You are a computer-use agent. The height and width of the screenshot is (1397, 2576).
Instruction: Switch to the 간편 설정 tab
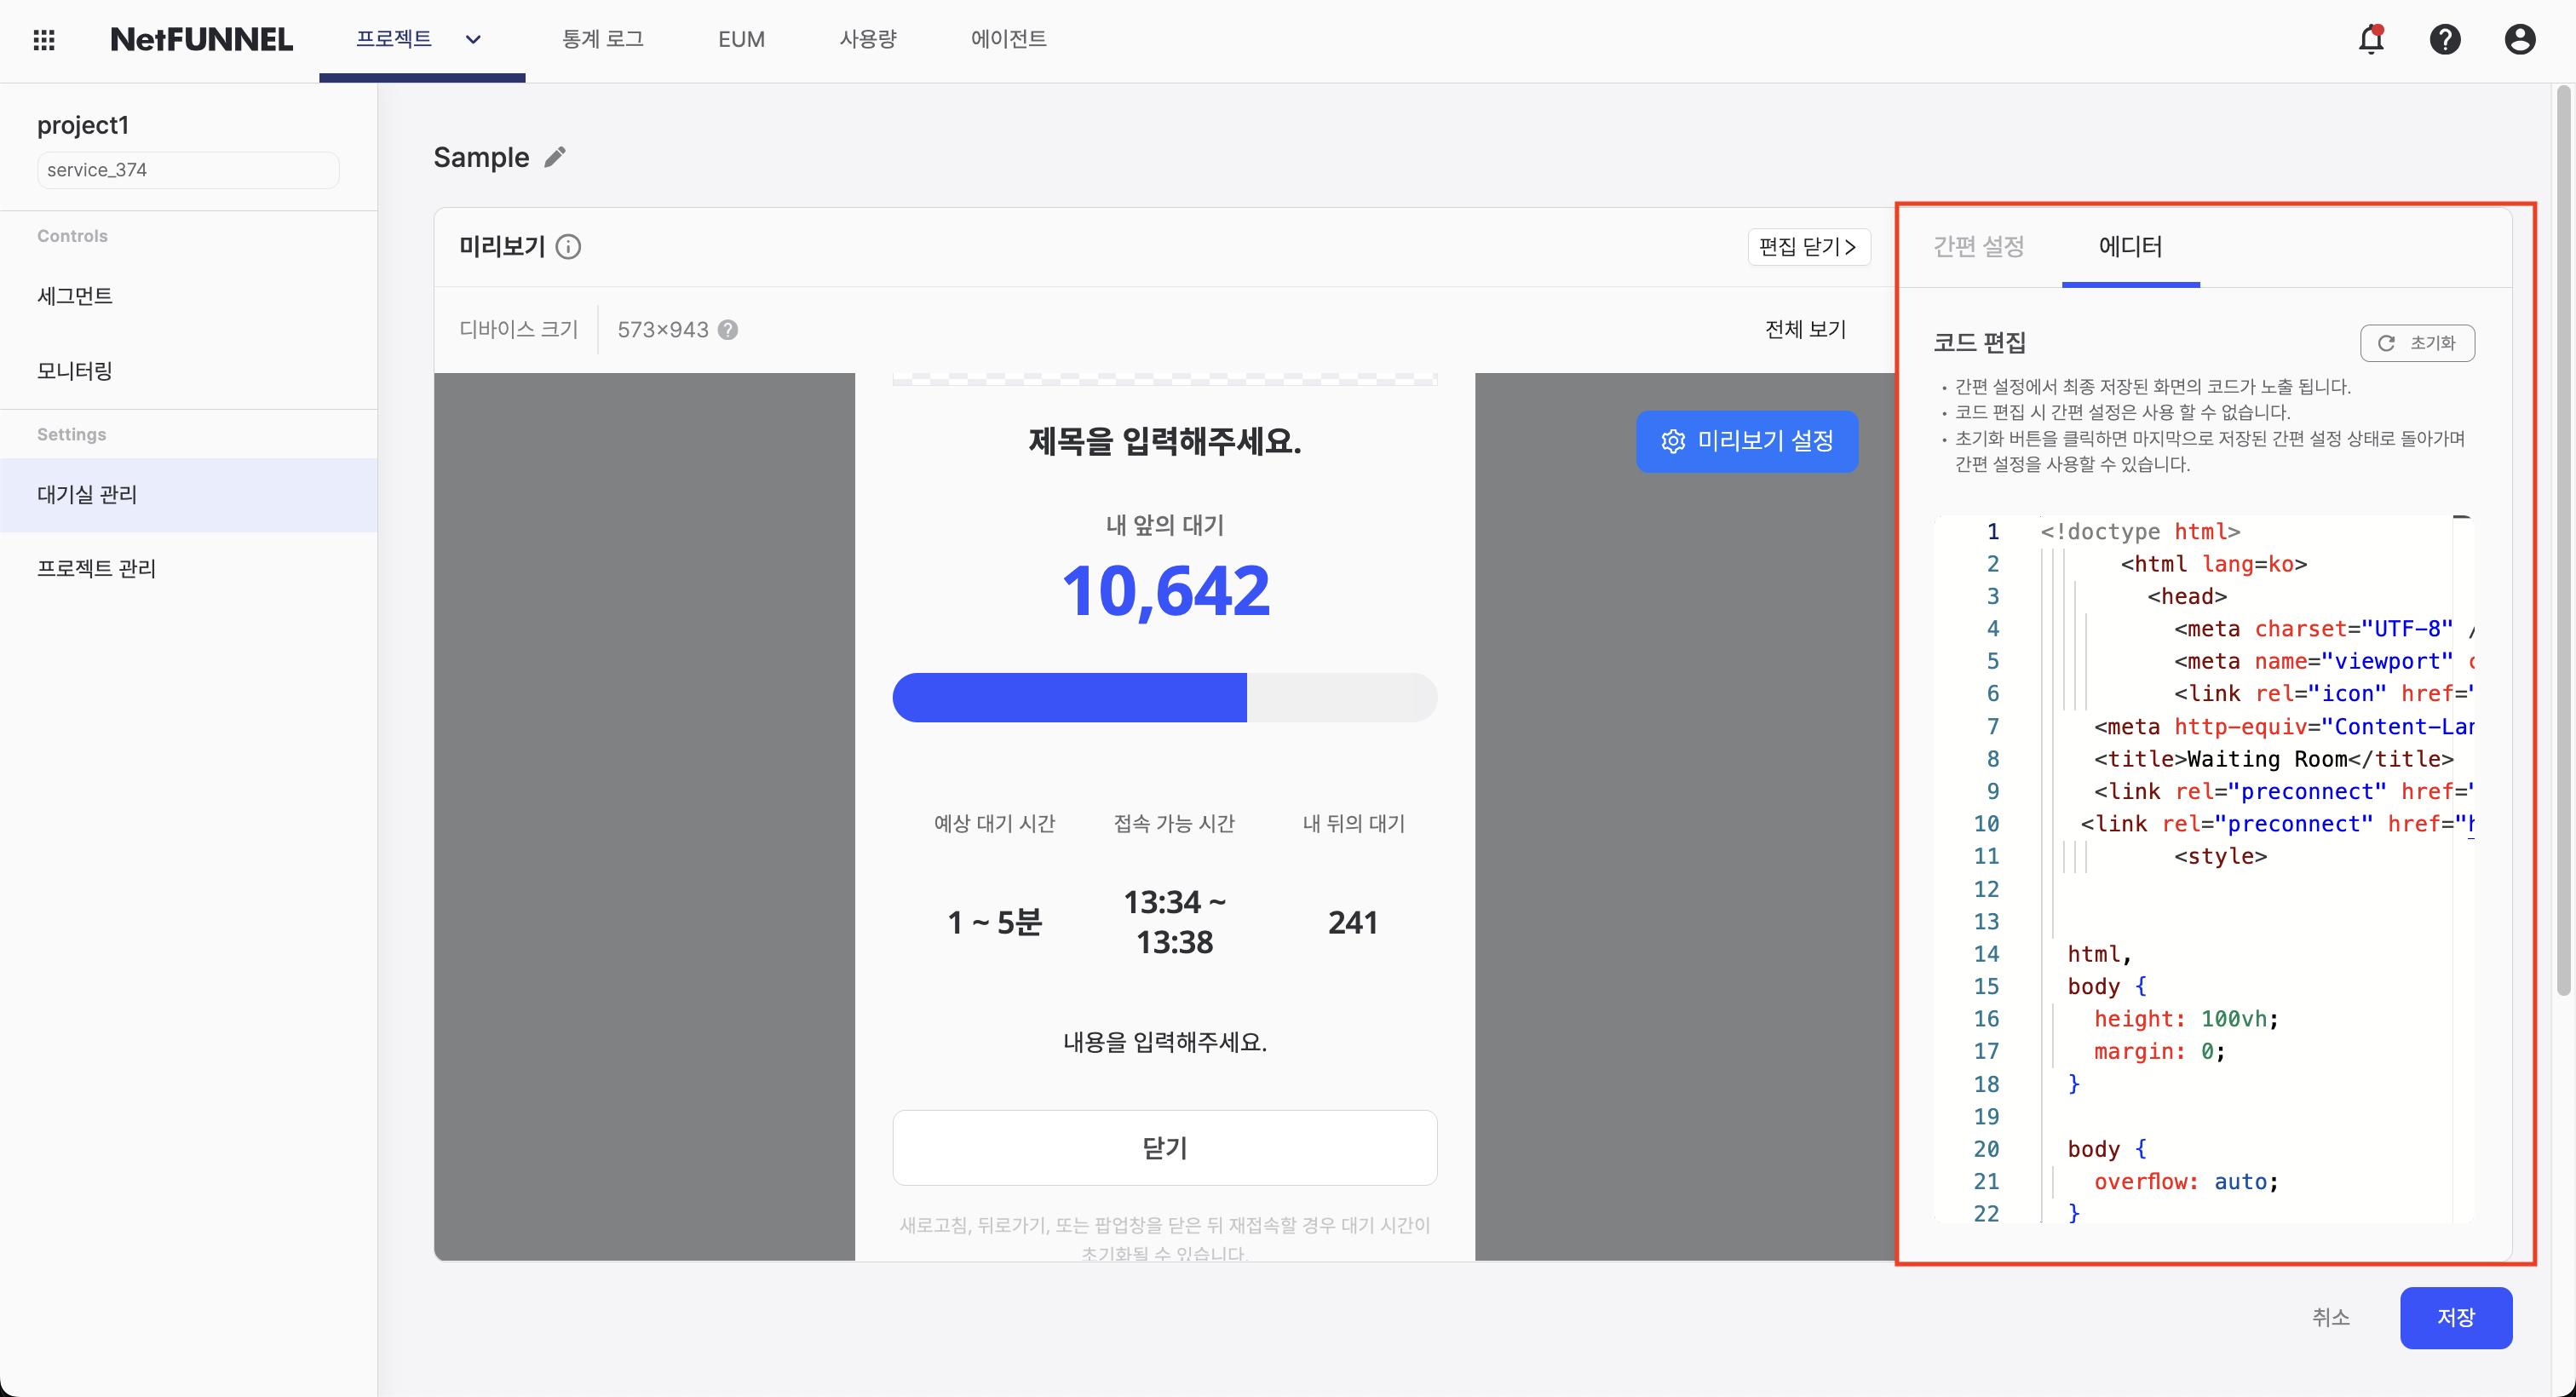coord(1977,247)
